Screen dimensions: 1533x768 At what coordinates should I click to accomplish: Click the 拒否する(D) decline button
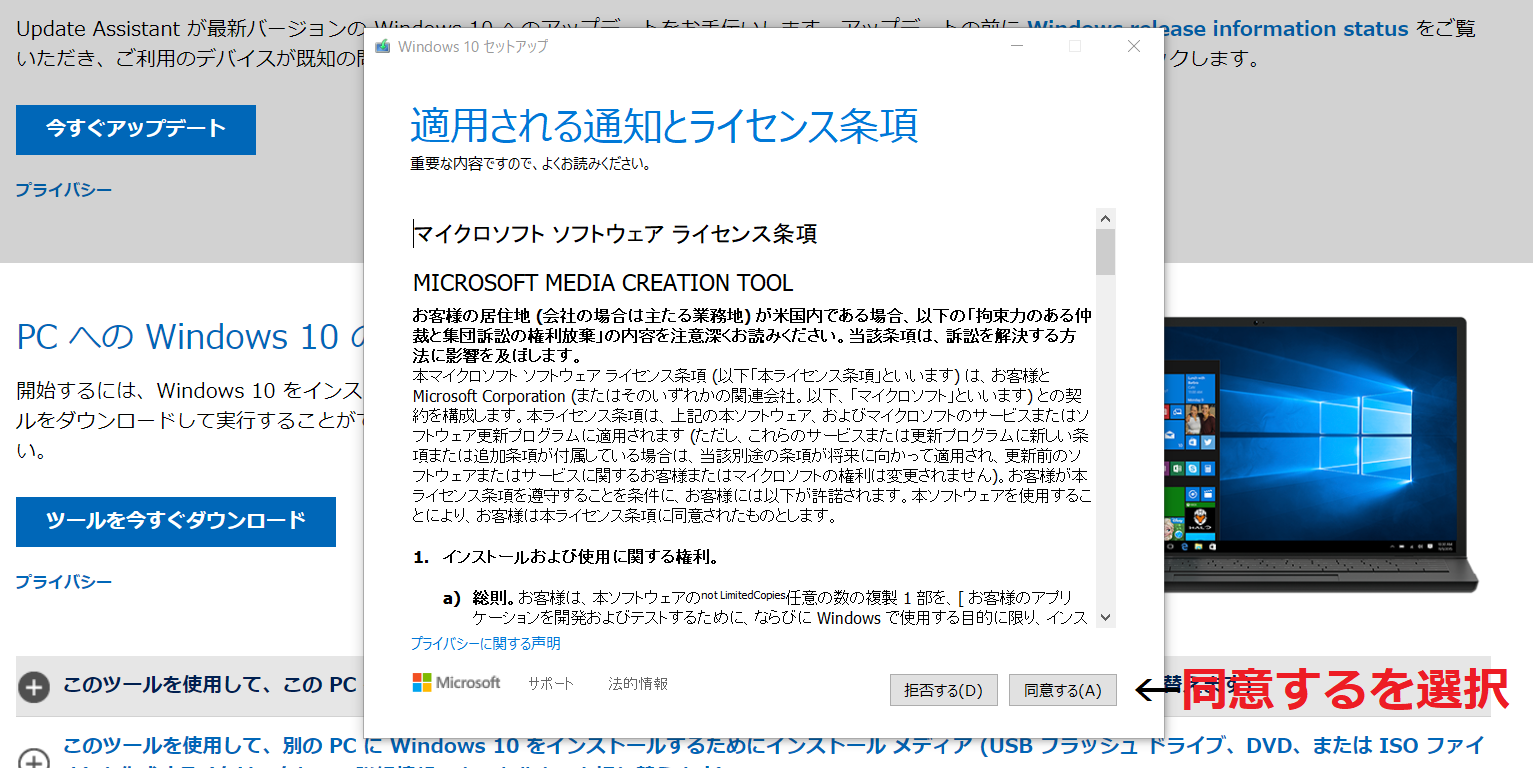(943, 690)
